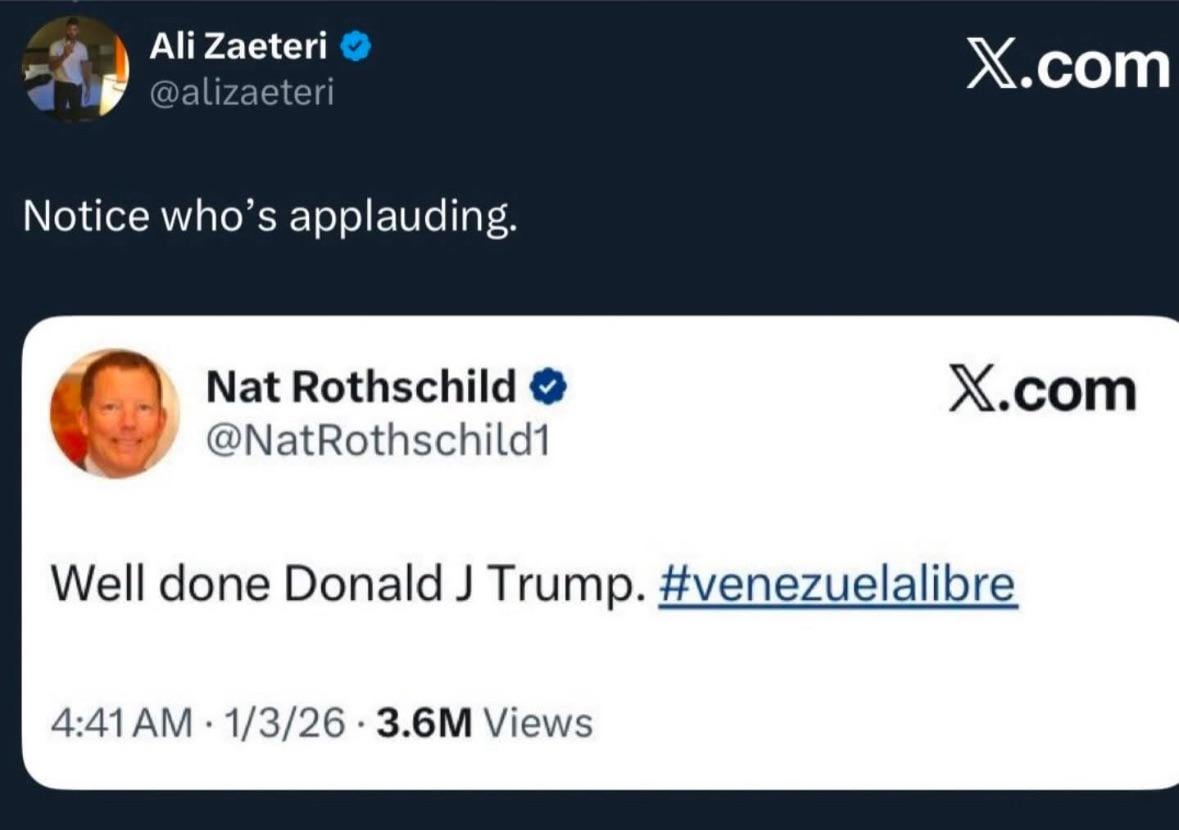Screen dimensions: 1179x830
Task: Click the X.com logo inside quoted post
Action: point(1042,389)
